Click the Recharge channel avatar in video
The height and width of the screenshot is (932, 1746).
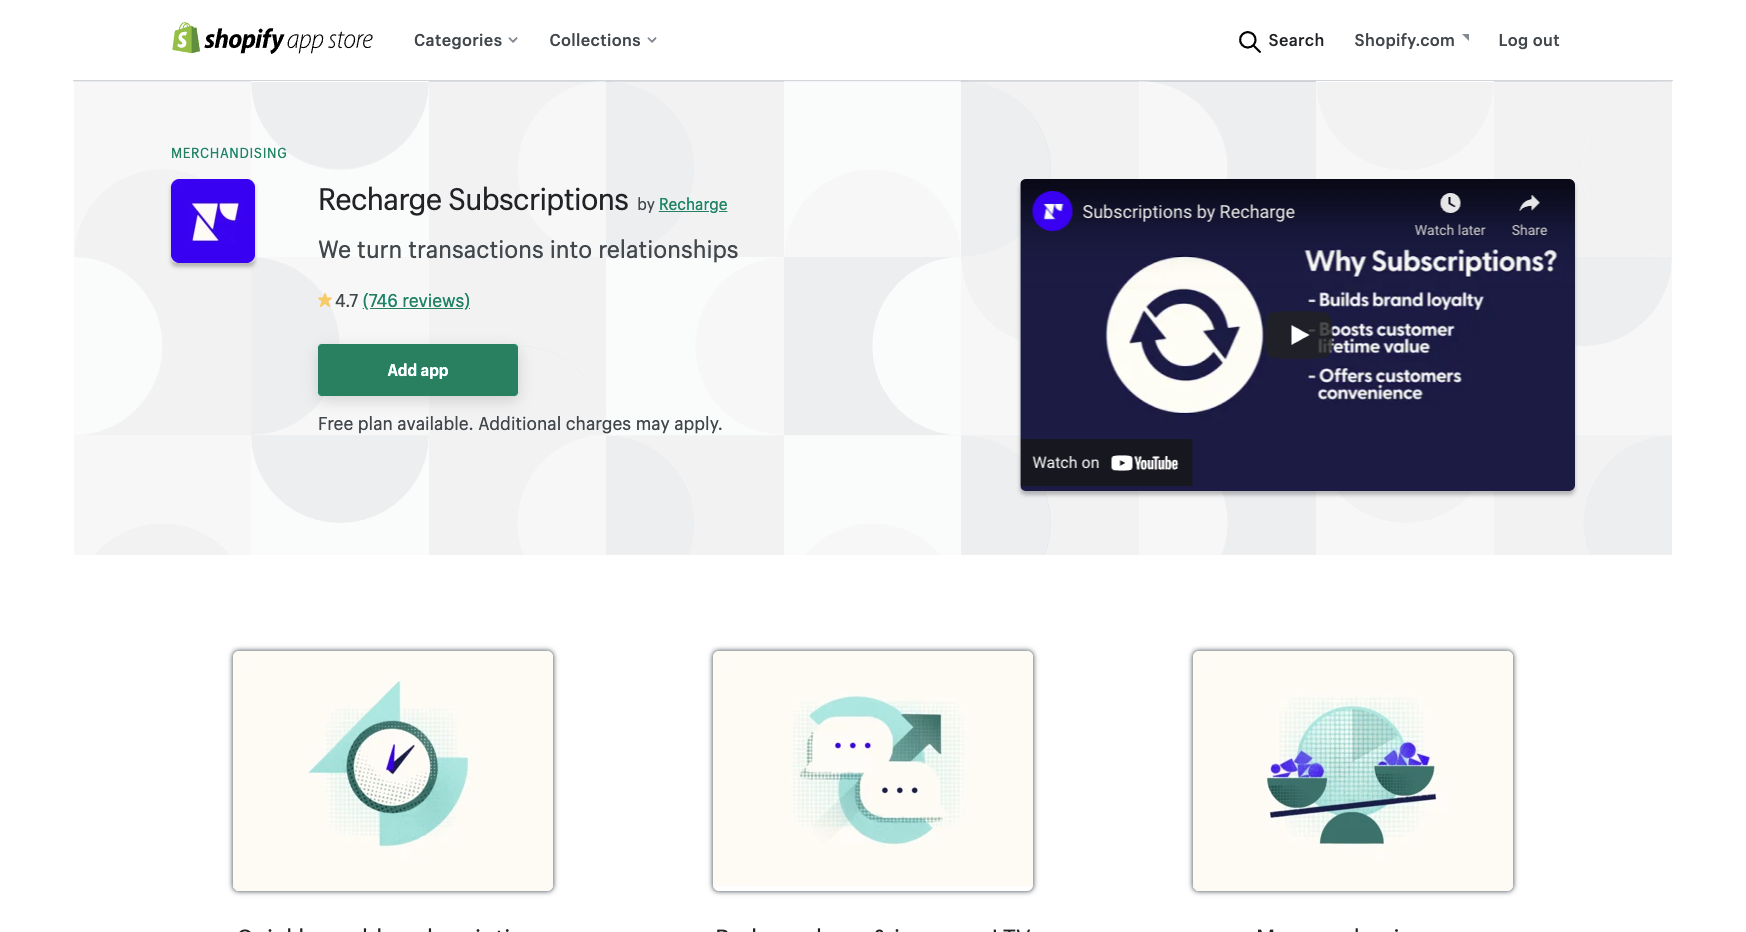(1052, 211)
